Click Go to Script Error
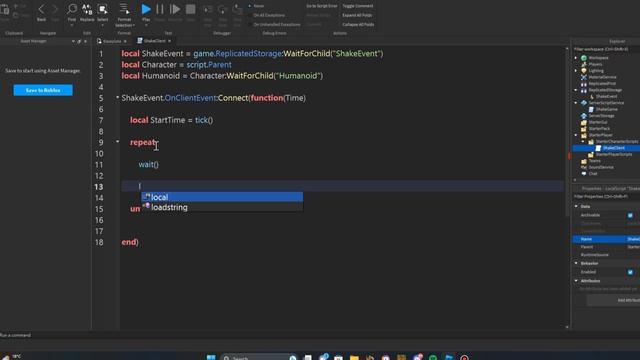Screen dimensions: 640x360 point(322,6)
